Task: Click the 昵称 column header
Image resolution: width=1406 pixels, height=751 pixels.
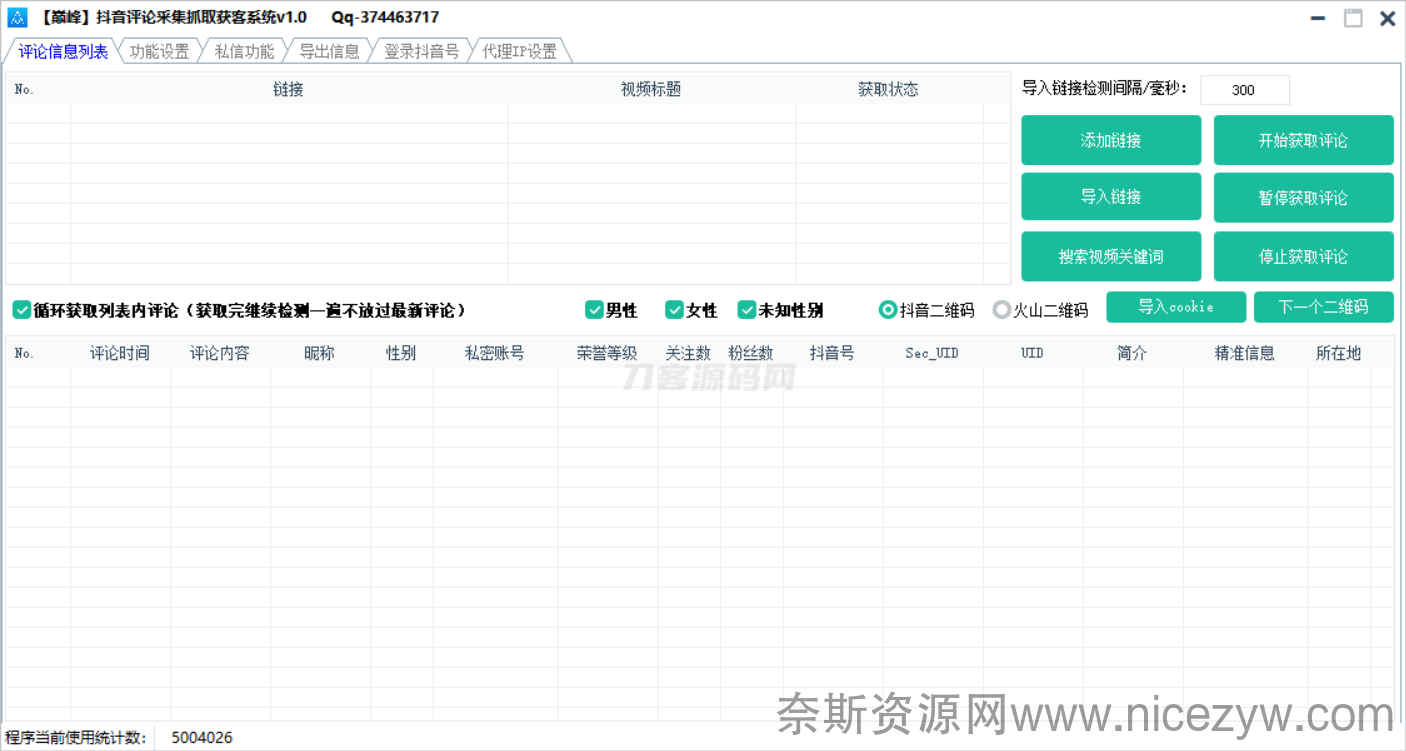Action: [320, 353]
